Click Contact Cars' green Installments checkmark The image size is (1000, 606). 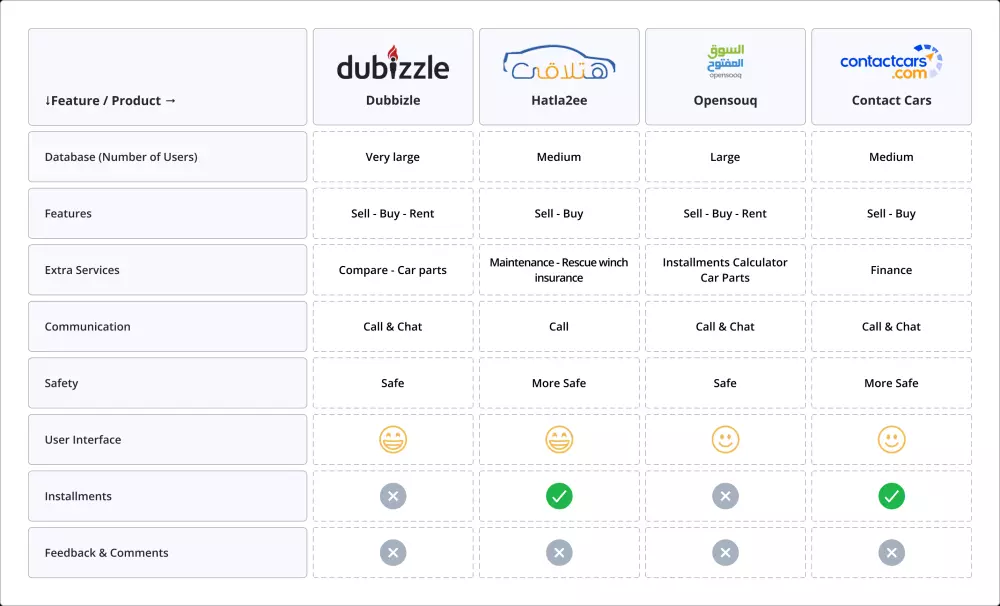pos(891,496)
